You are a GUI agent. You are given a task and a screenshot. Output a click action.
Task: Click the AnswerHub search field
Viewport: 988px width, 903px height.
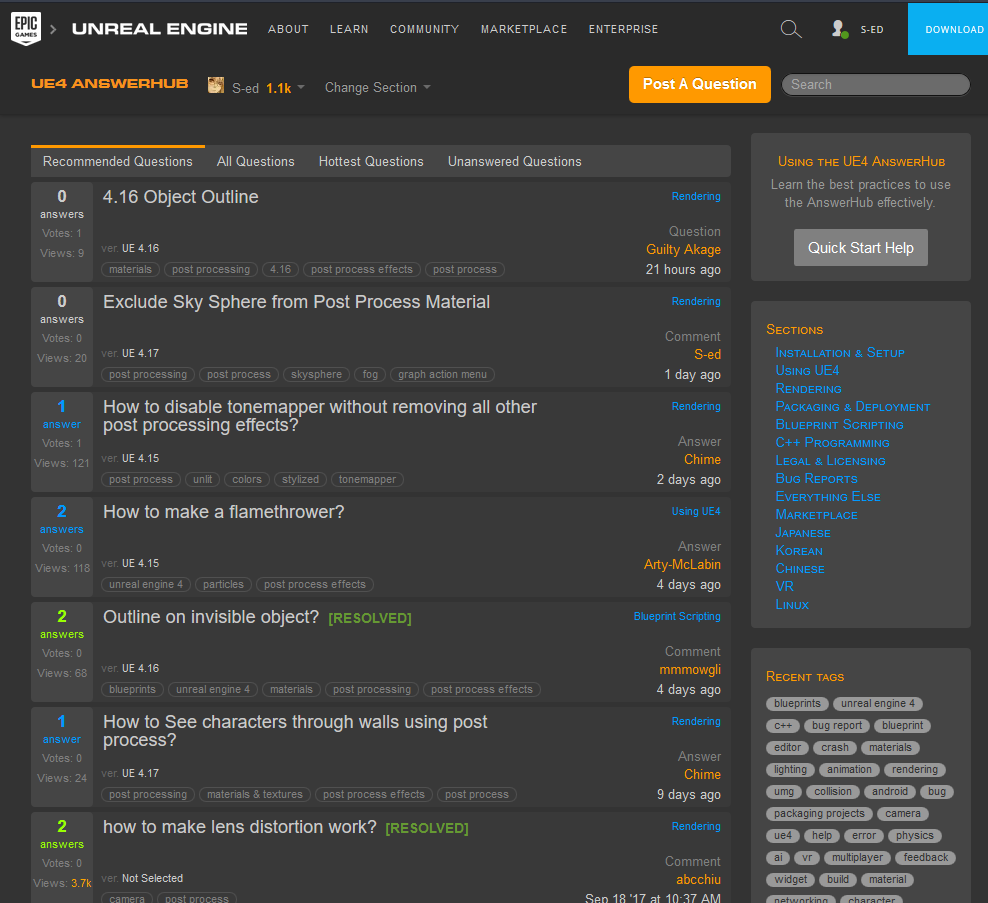(875, 84)
